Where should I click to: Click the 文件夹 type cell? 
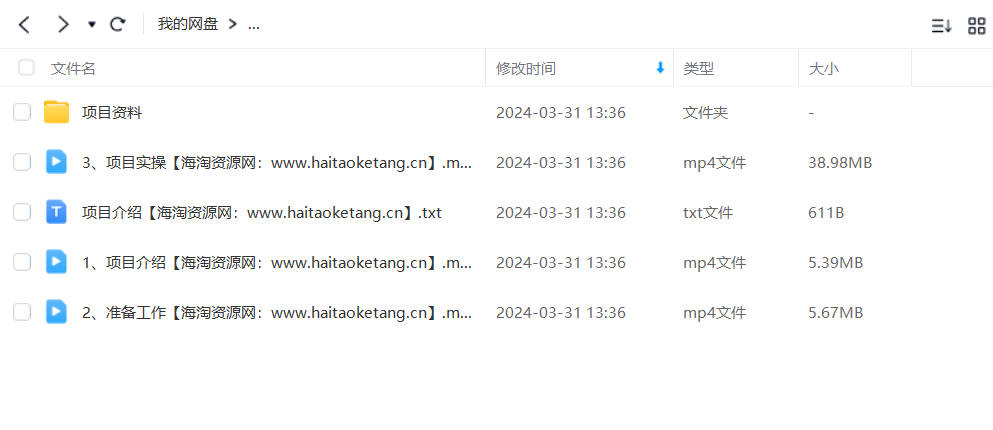(x=705, y=113)
